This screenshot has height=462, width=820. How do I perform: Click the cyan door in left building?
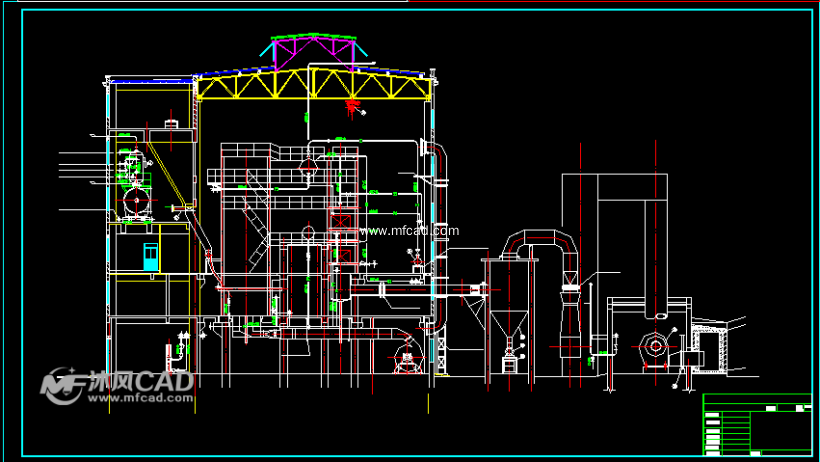151,255
